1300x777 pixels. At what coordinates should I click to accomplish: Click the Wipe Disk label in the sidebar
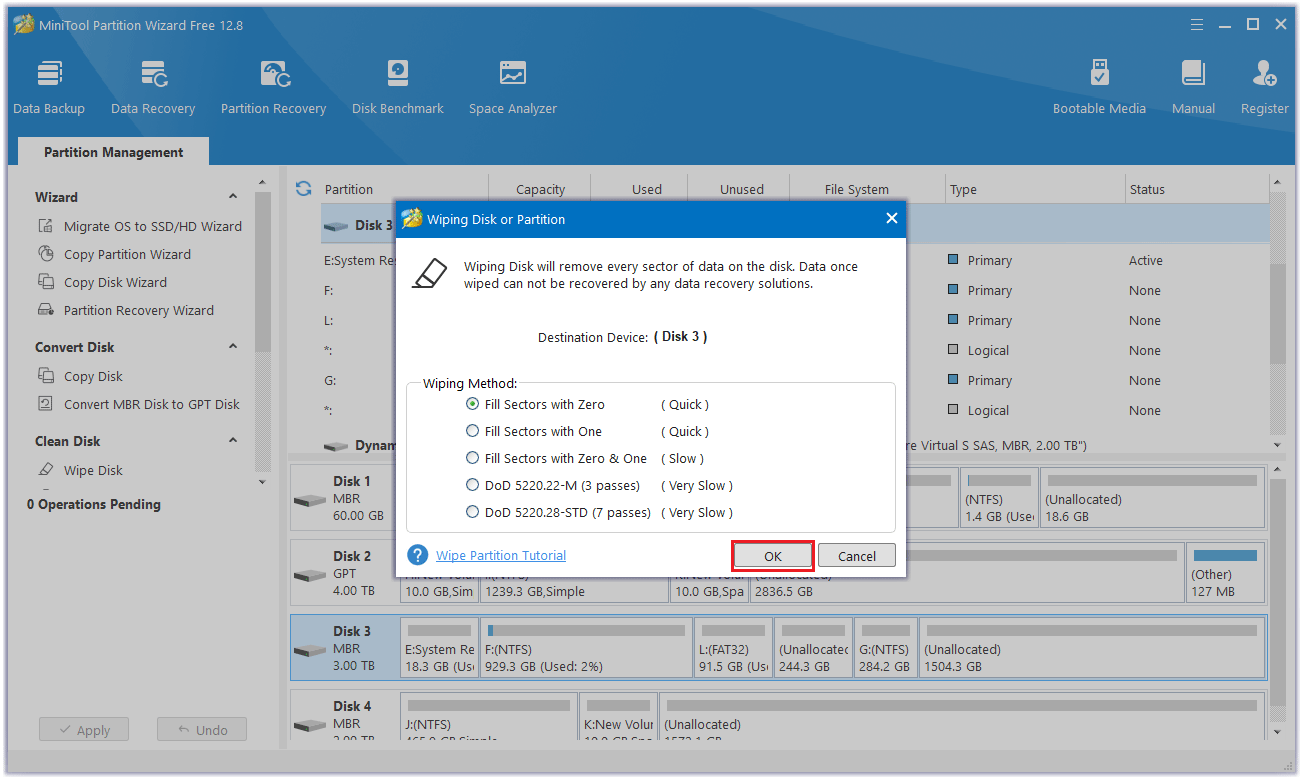[94, 470]
